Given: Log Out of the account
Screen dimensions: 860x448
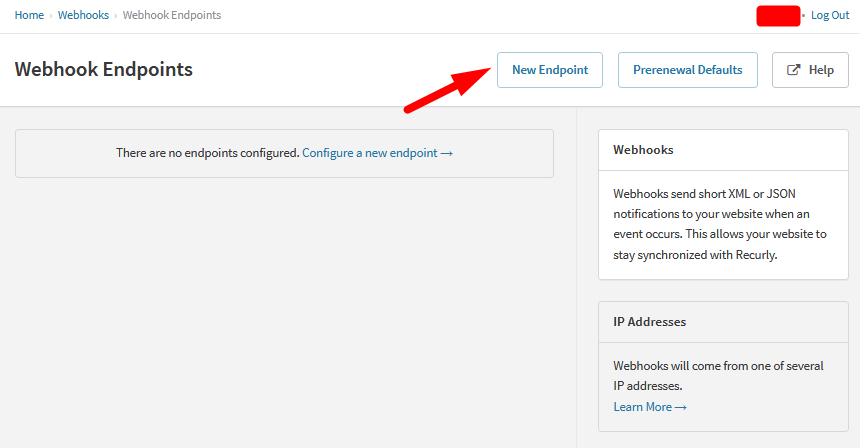Looking at the screenshot, I should (x=830, y=15).
